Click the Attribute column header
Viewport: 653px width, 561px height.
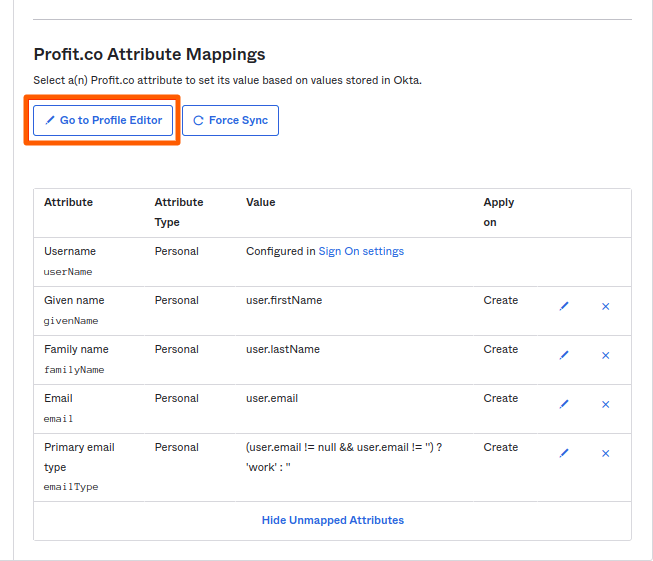pyautogui.click(x=68, y=202)
